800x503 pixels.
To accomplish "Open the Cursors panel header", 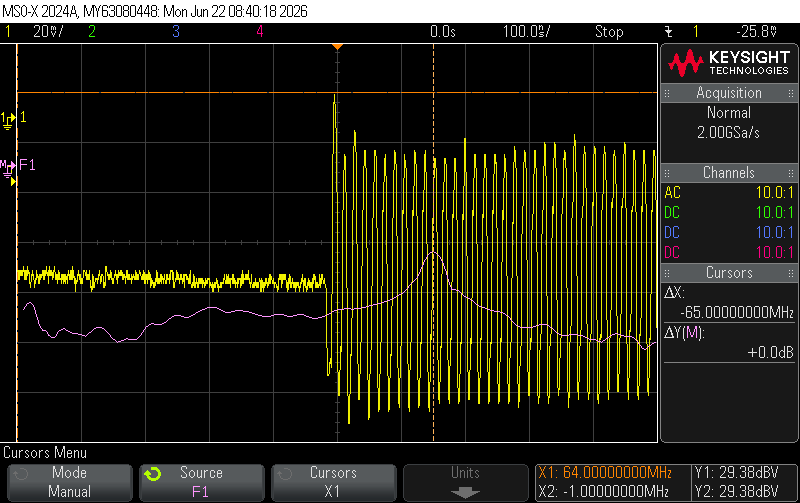I will (x=729, y=273).
